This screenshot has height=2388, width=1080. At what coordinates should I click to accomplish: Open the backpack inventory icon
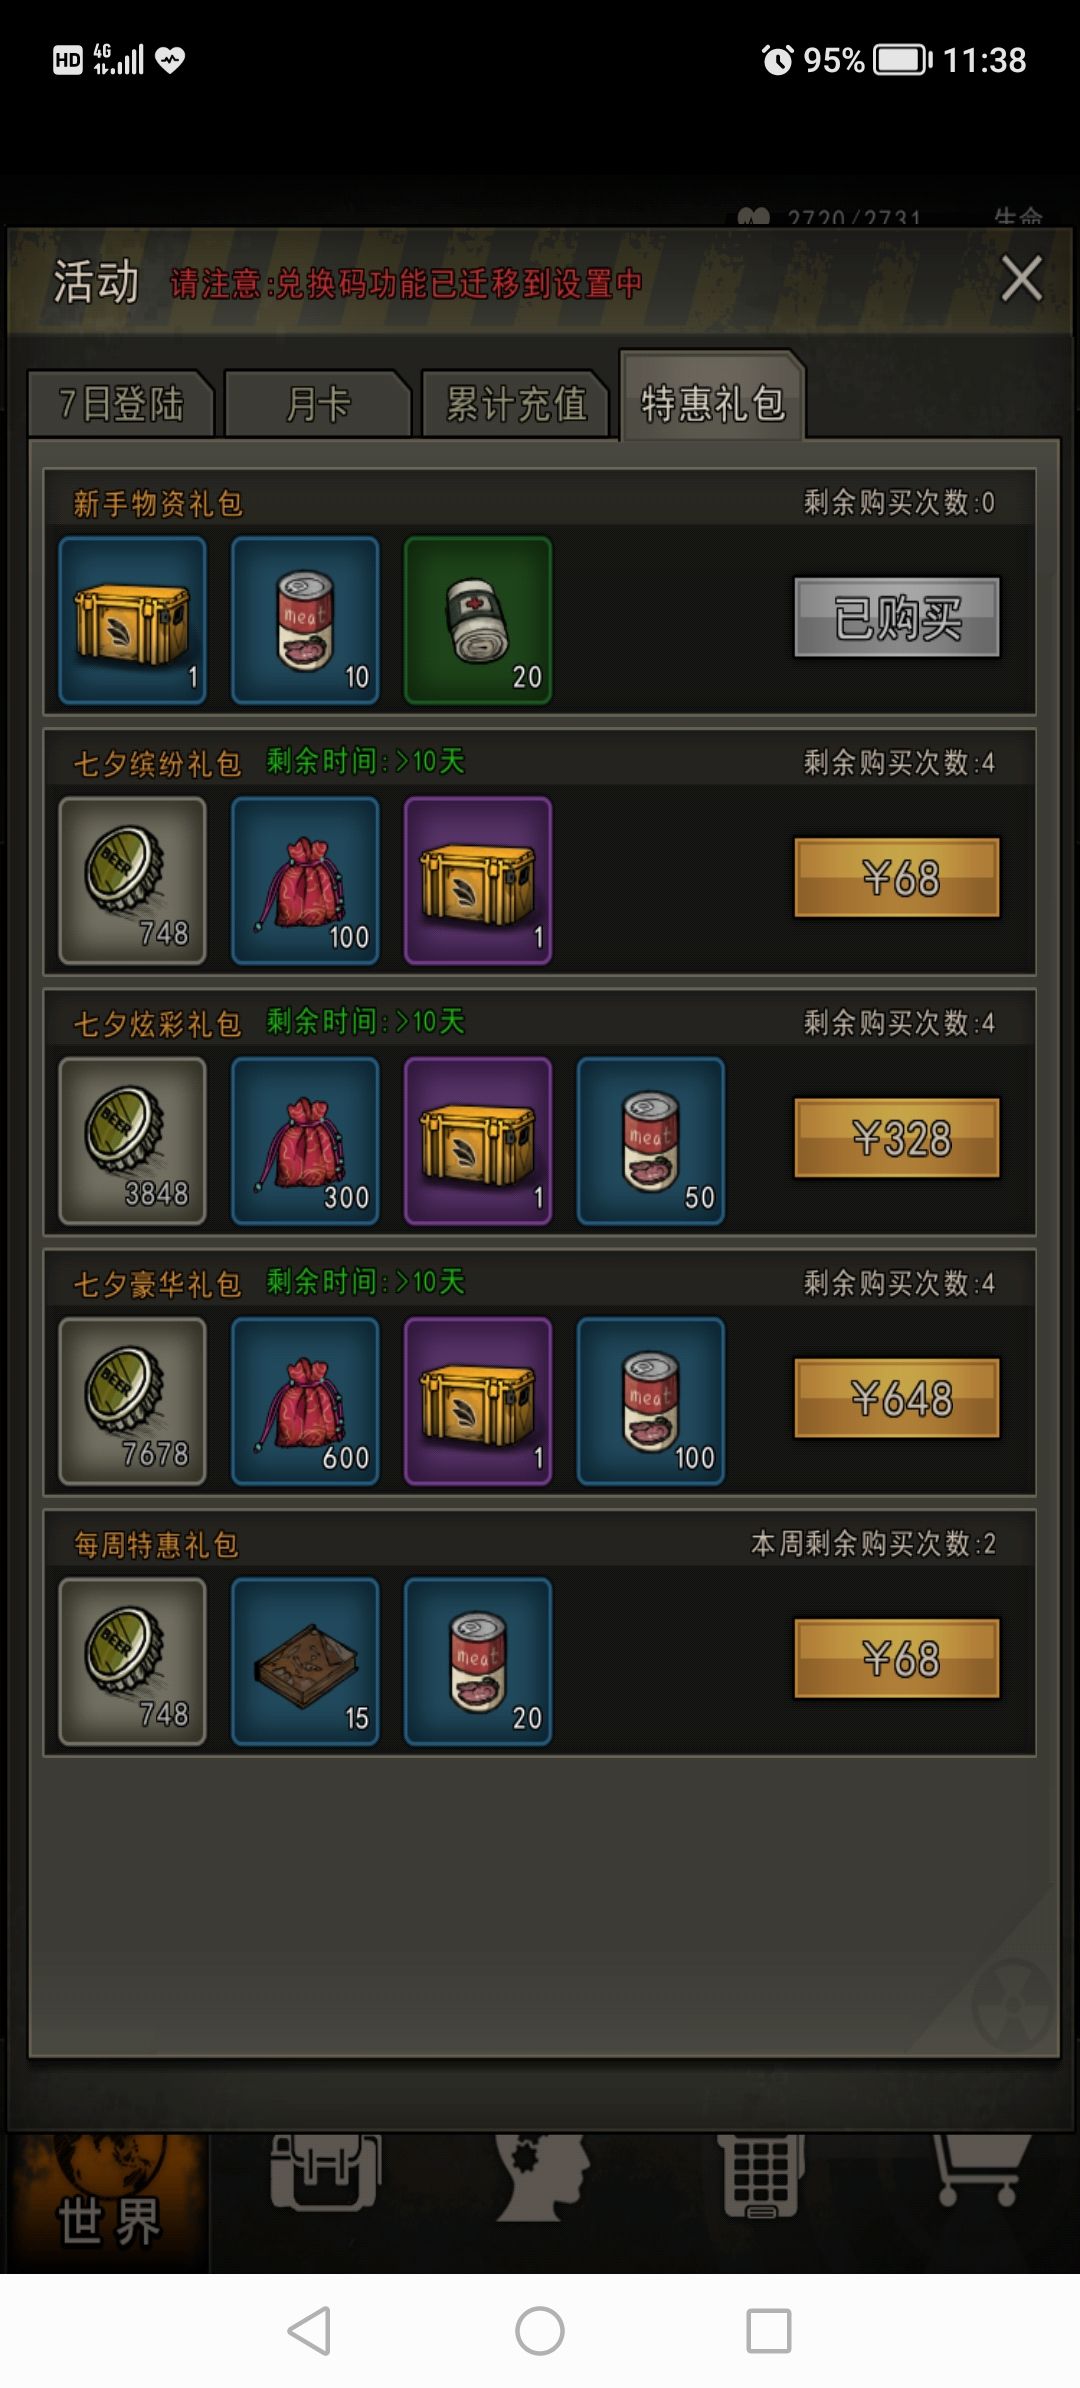click(x=325, y=2172)
